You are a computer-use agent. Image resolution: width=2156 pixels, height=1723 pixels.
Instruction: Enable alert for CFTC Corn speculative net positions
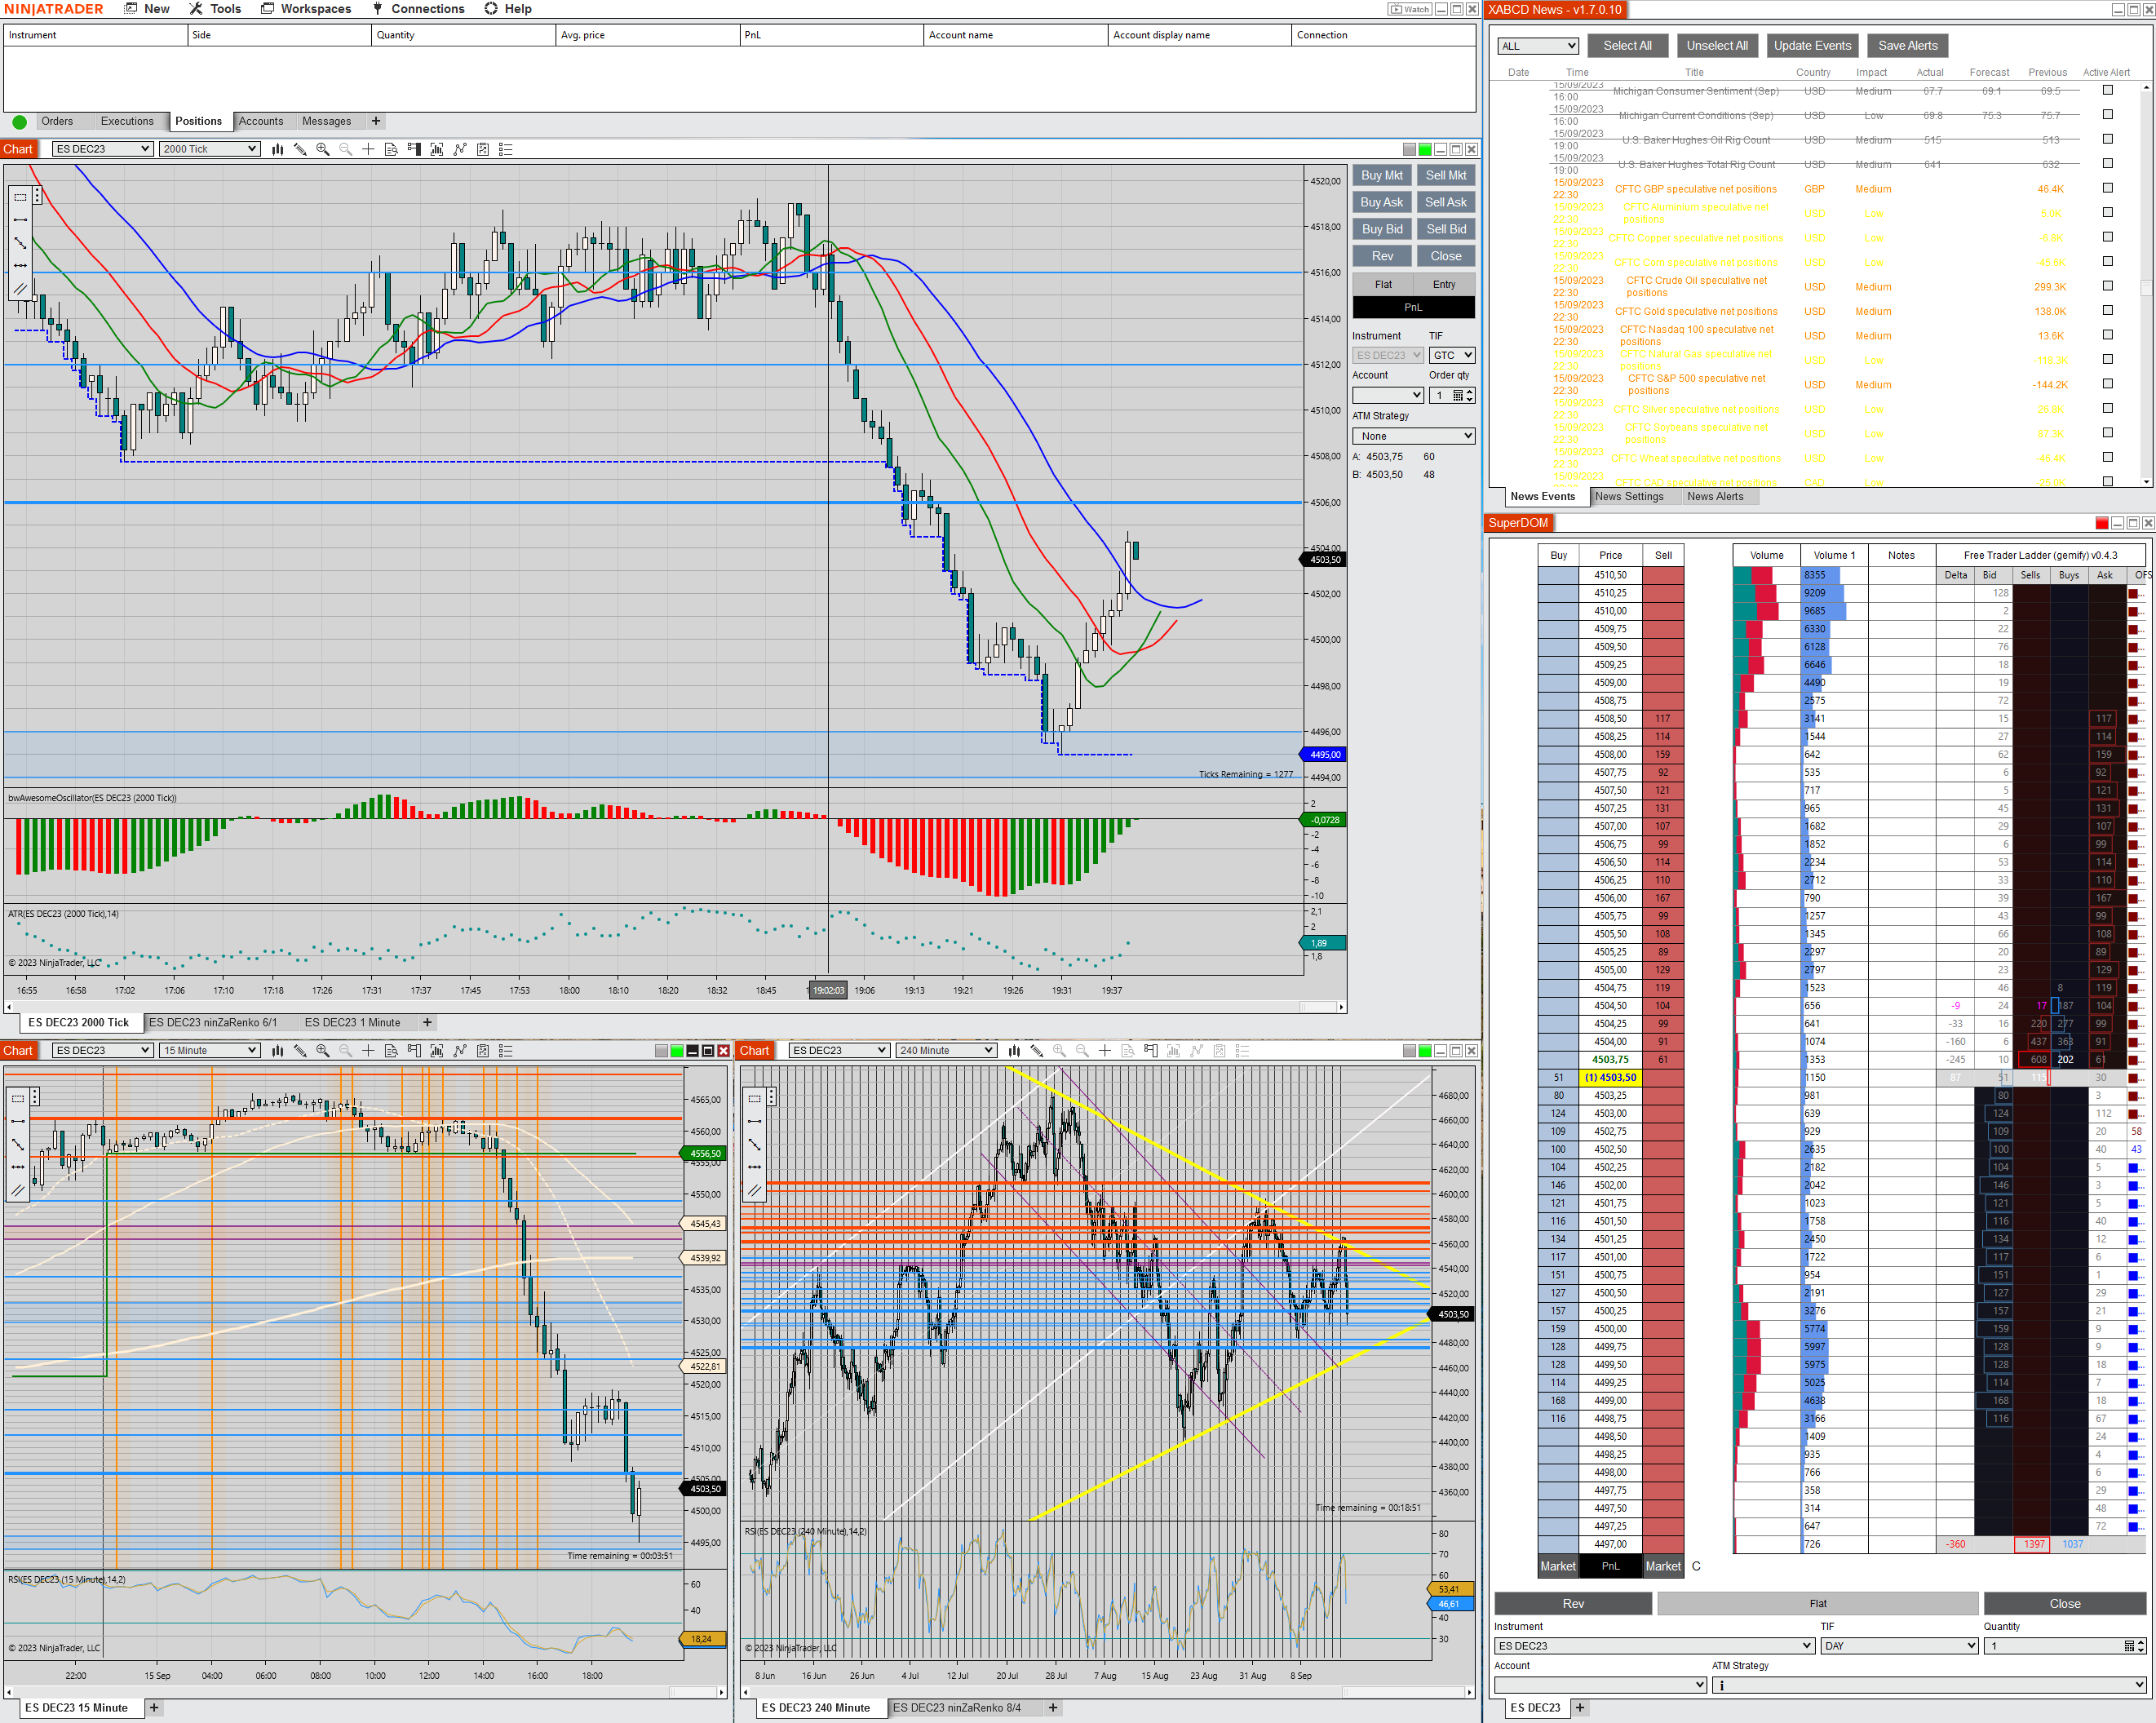(2108, 261)
